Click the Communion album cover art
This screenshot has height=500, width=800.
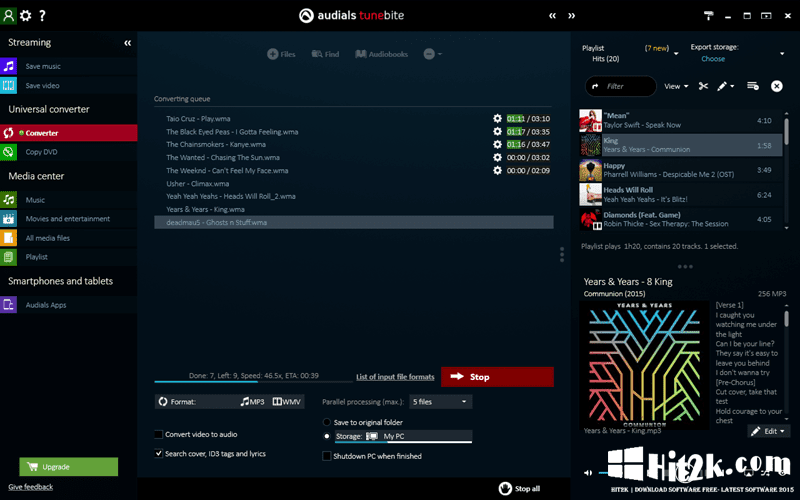[x=644, y=365]
